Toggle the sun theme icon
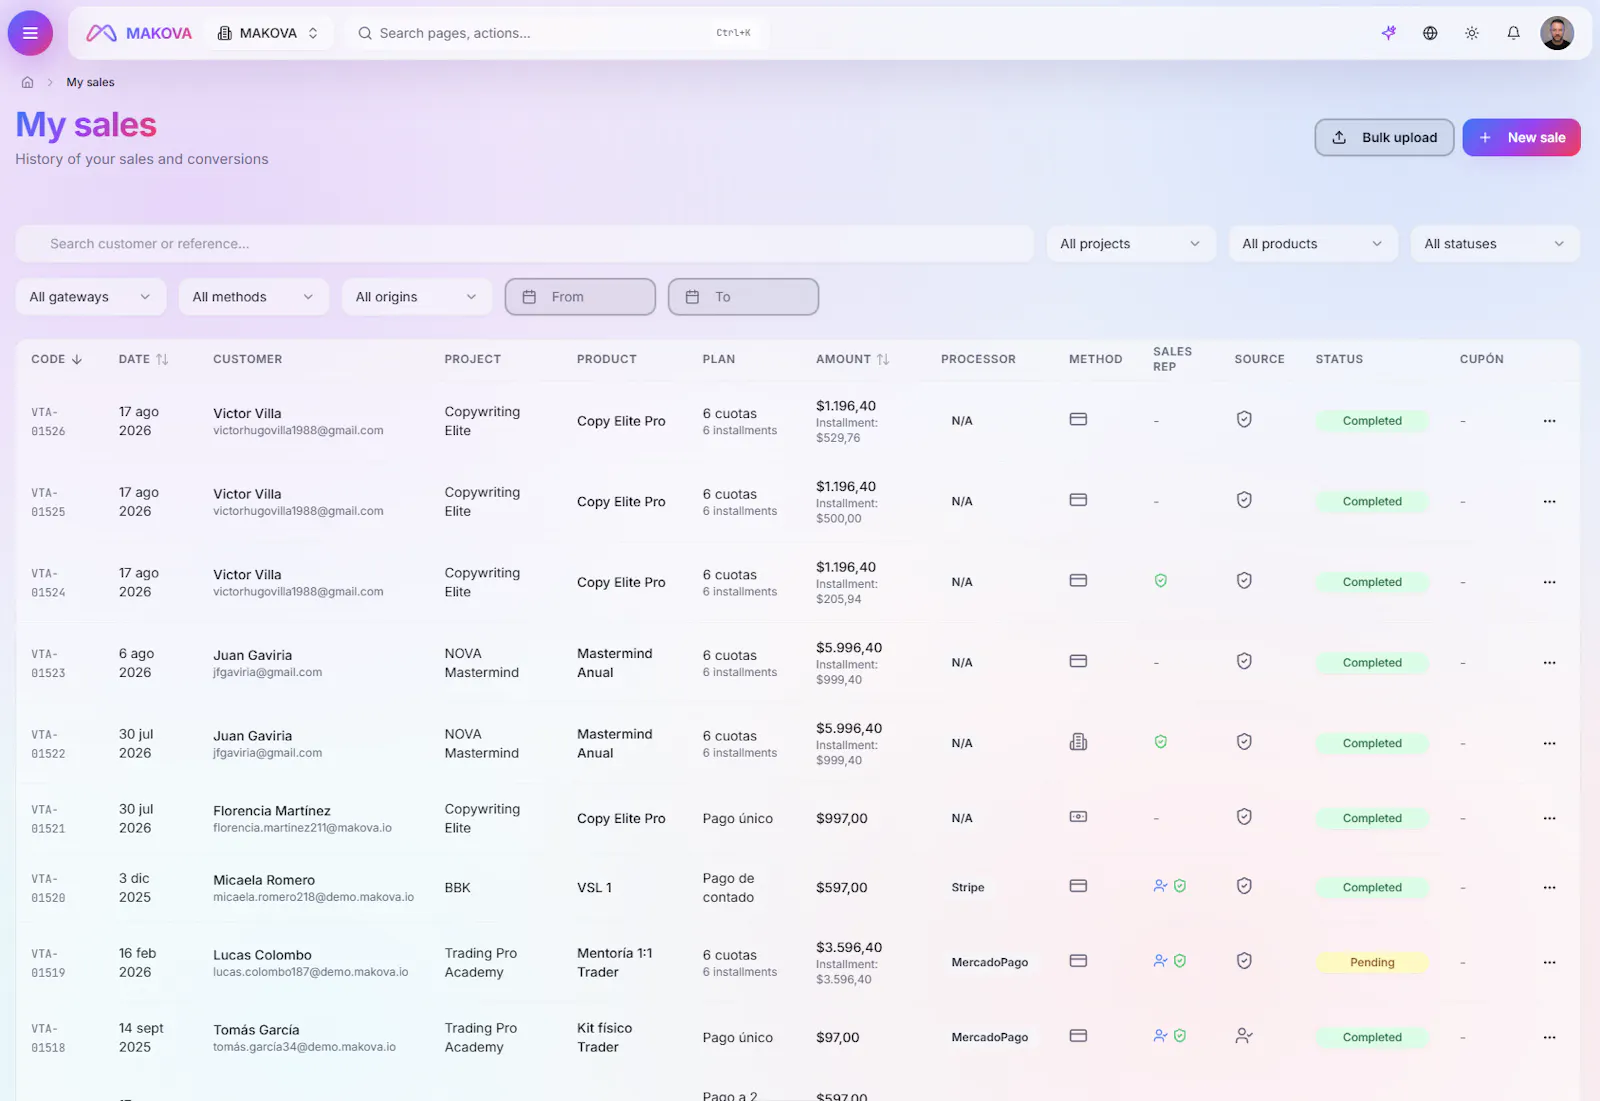 pyautogui.click(x=1472, y=33)
